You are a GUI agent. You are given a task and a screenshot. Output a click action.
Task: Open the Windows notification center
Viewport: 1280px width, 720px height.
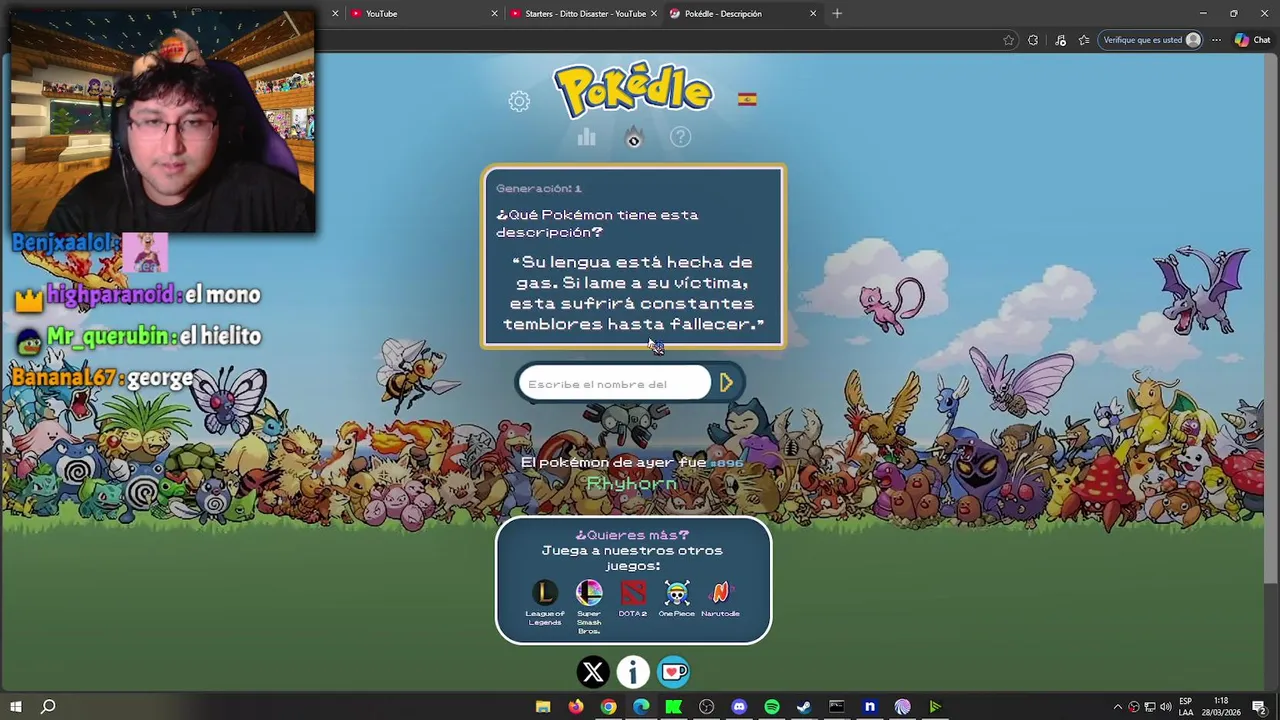tap(1260, 707)
